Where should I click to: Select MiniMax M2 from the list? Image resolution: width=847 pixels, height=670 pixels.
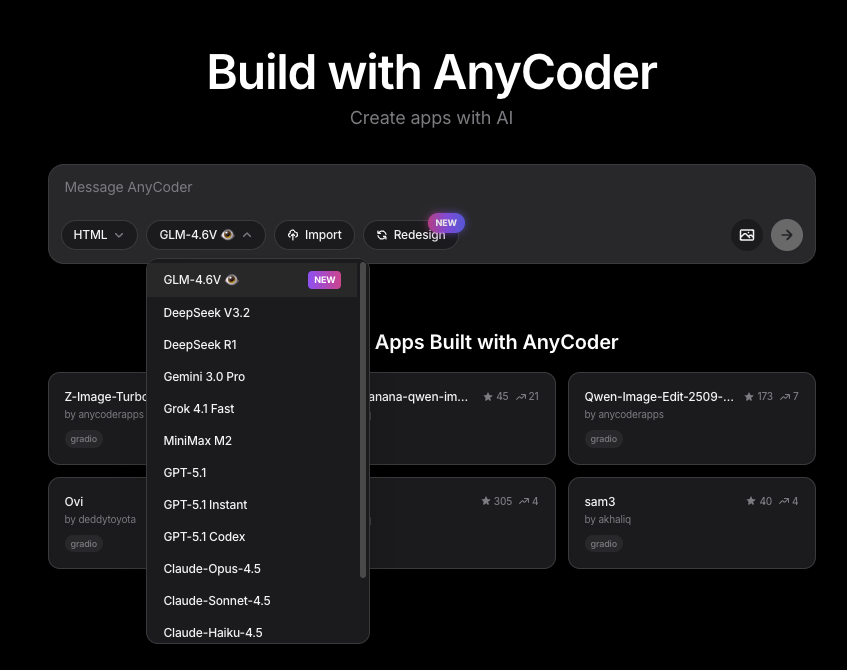(198, 440)
